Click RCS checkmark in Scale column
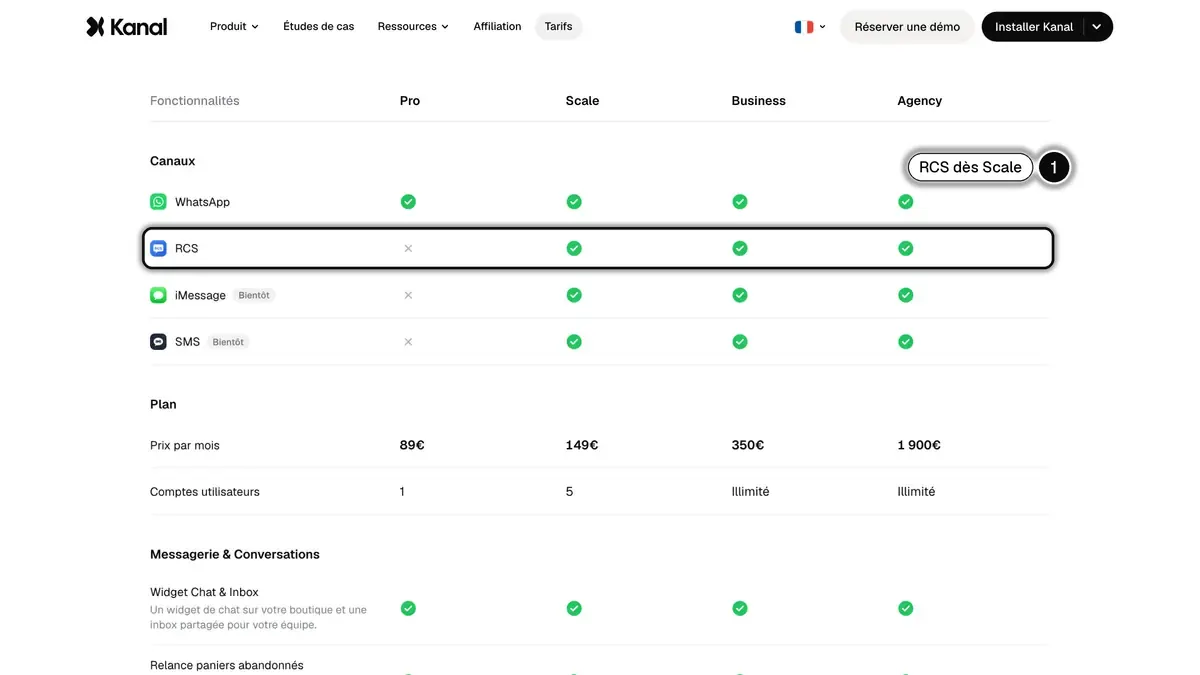This screenshot has height=675, width=1200. (574, 248)
